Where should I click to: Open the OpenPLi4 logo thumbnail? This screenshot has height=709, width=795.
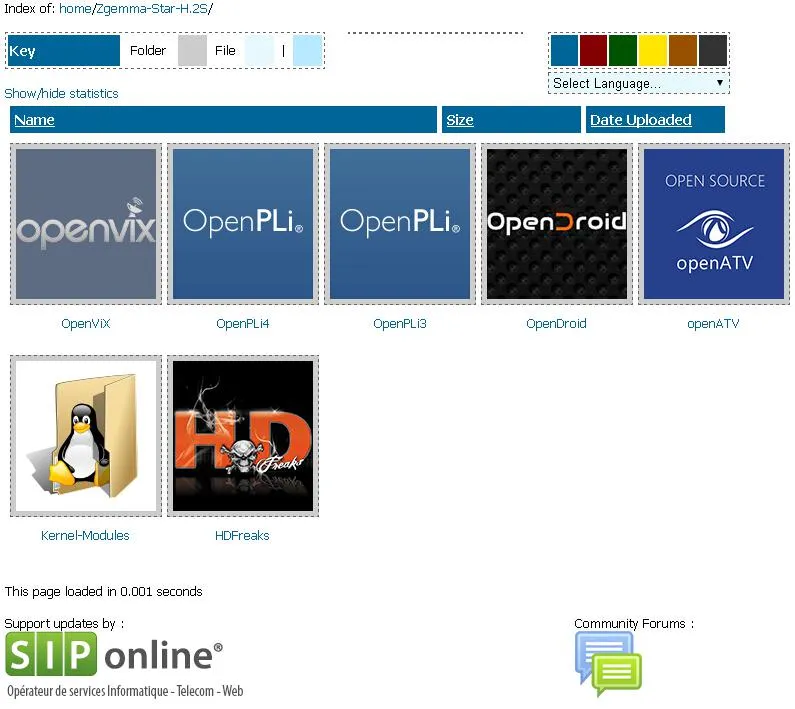(243, 224)
